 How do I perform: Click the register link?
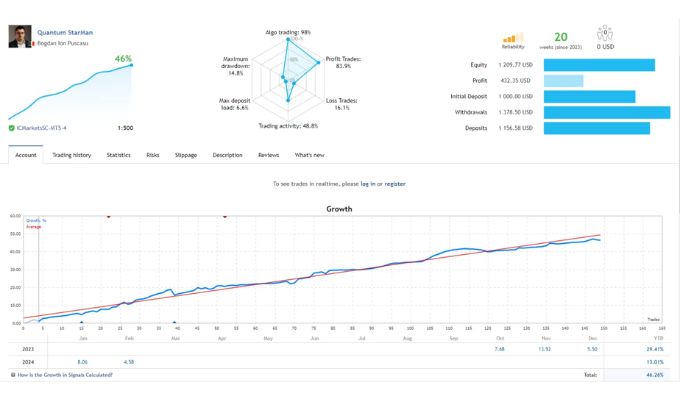(395, 184)
